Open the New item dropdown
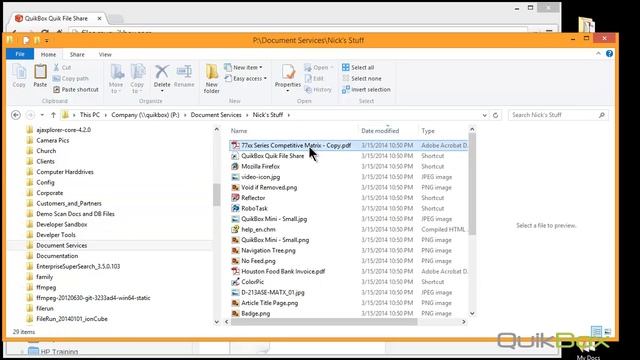640x360 pixels. tap(244, 67)
